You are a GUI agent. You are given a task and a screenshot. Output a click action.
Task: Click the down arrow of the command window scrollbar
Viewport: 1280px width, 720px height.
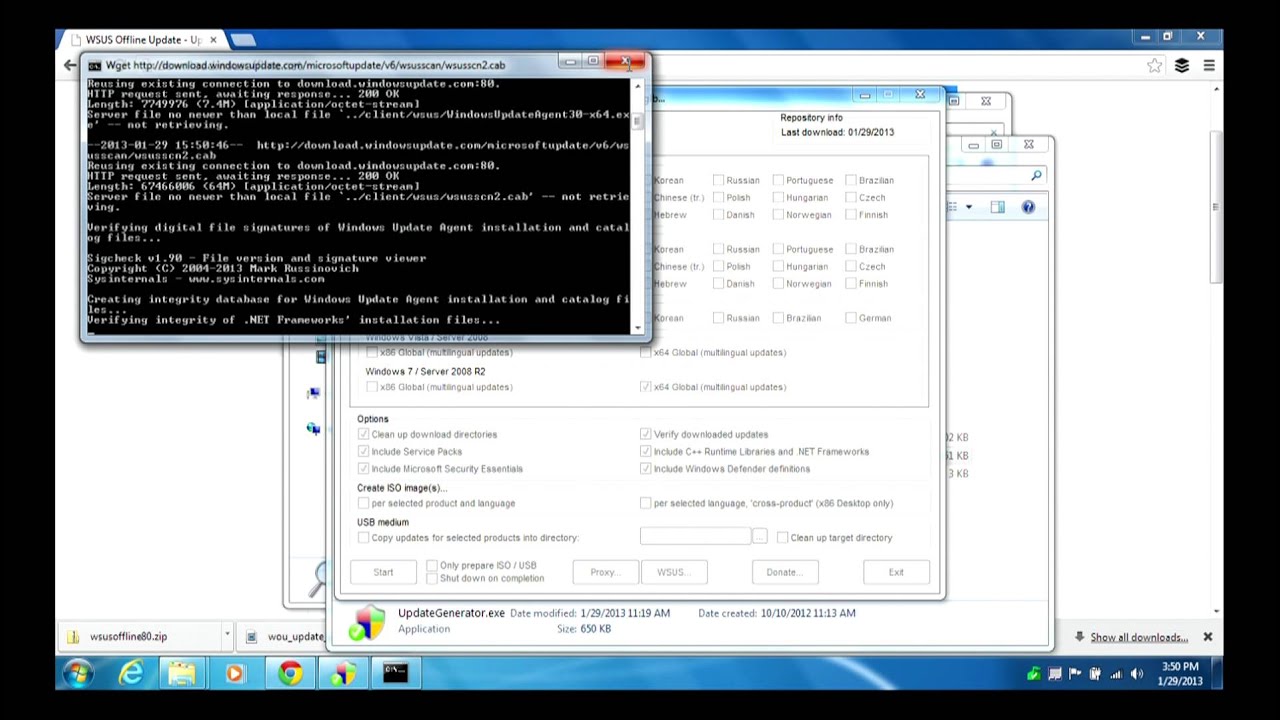point(637,327)
